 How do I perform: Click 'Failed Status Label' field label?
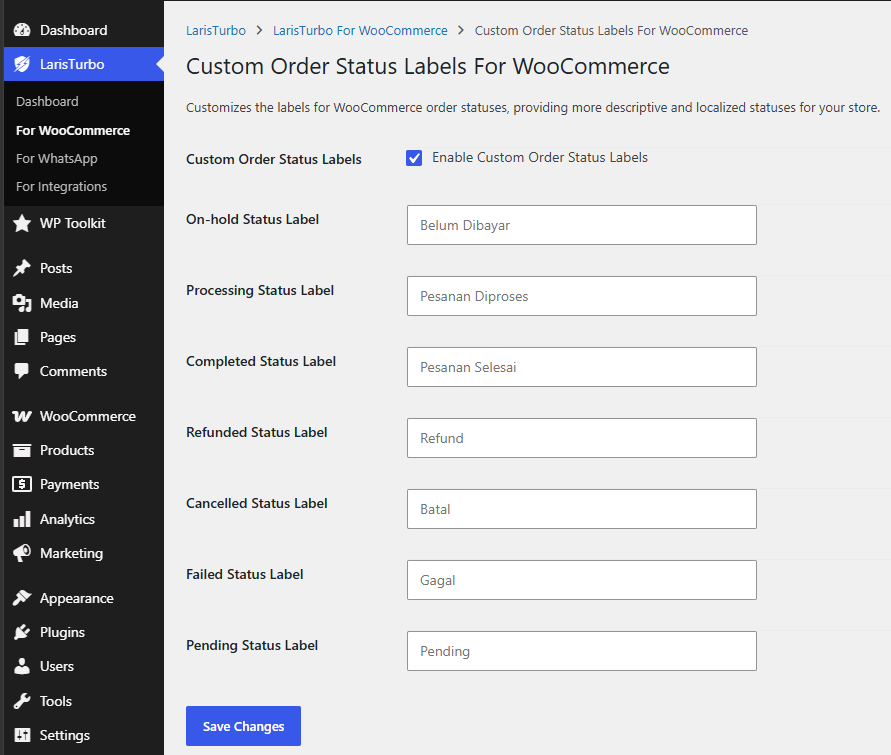(244, 574)
